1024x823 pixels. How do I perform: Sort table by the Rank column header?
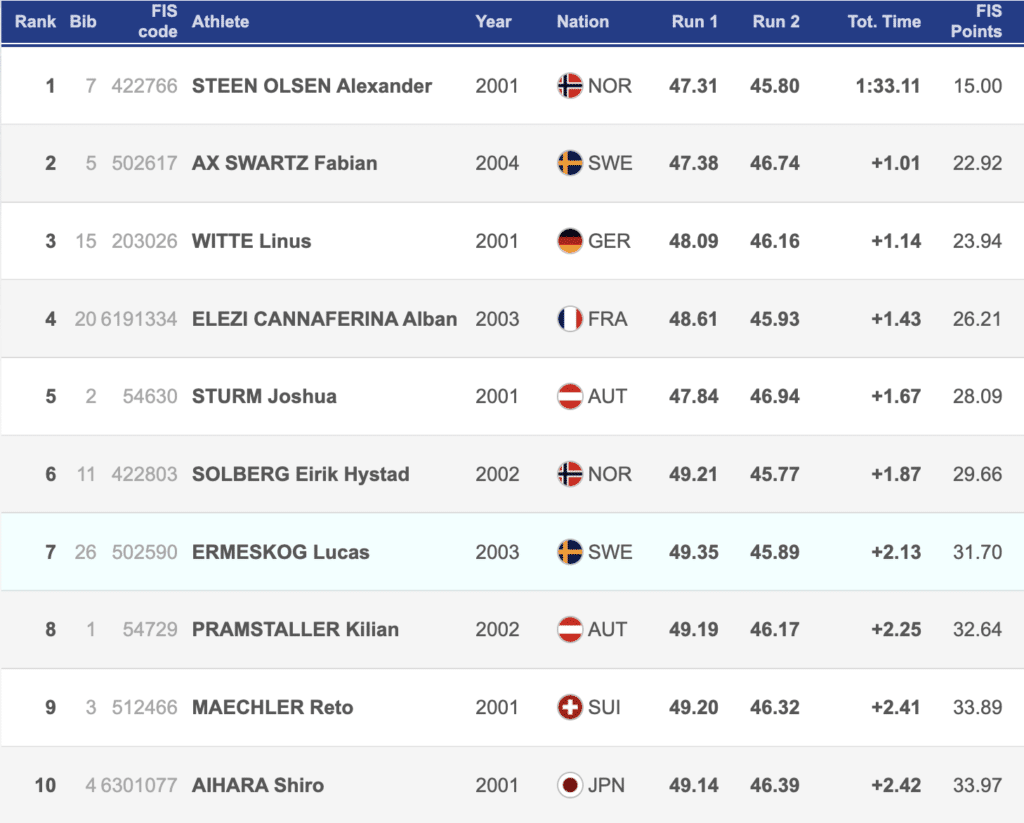(34, 21)
